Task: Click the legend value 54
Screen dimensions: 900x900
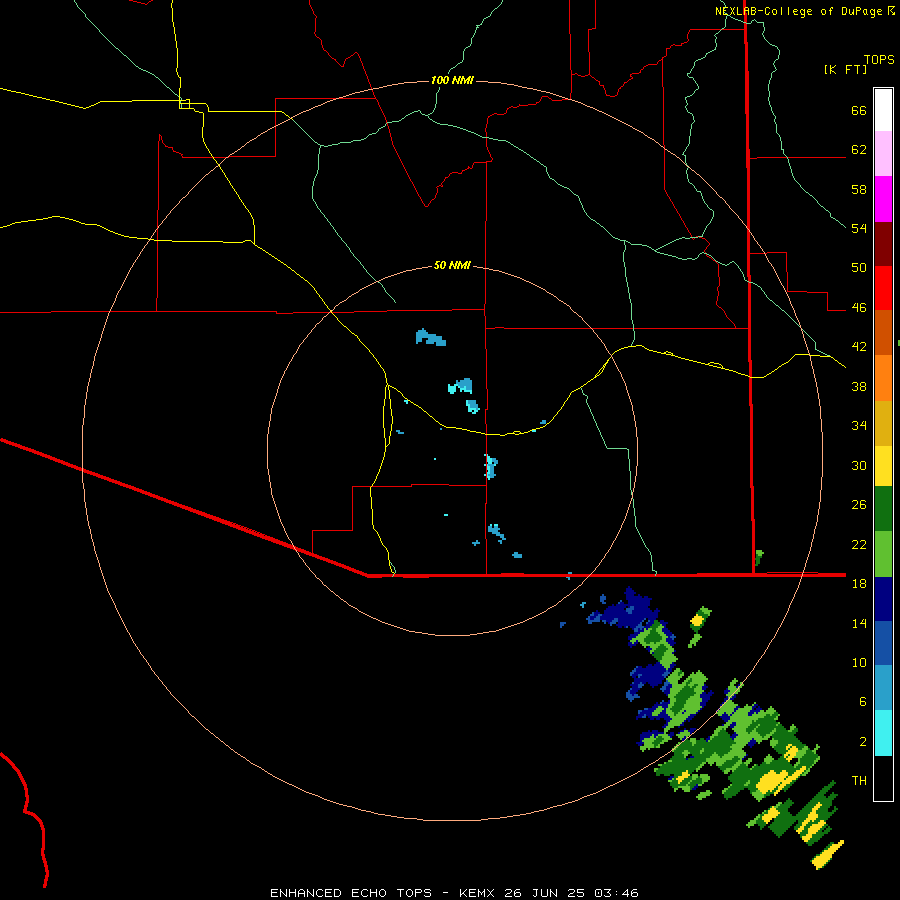Action: point(859,228)
